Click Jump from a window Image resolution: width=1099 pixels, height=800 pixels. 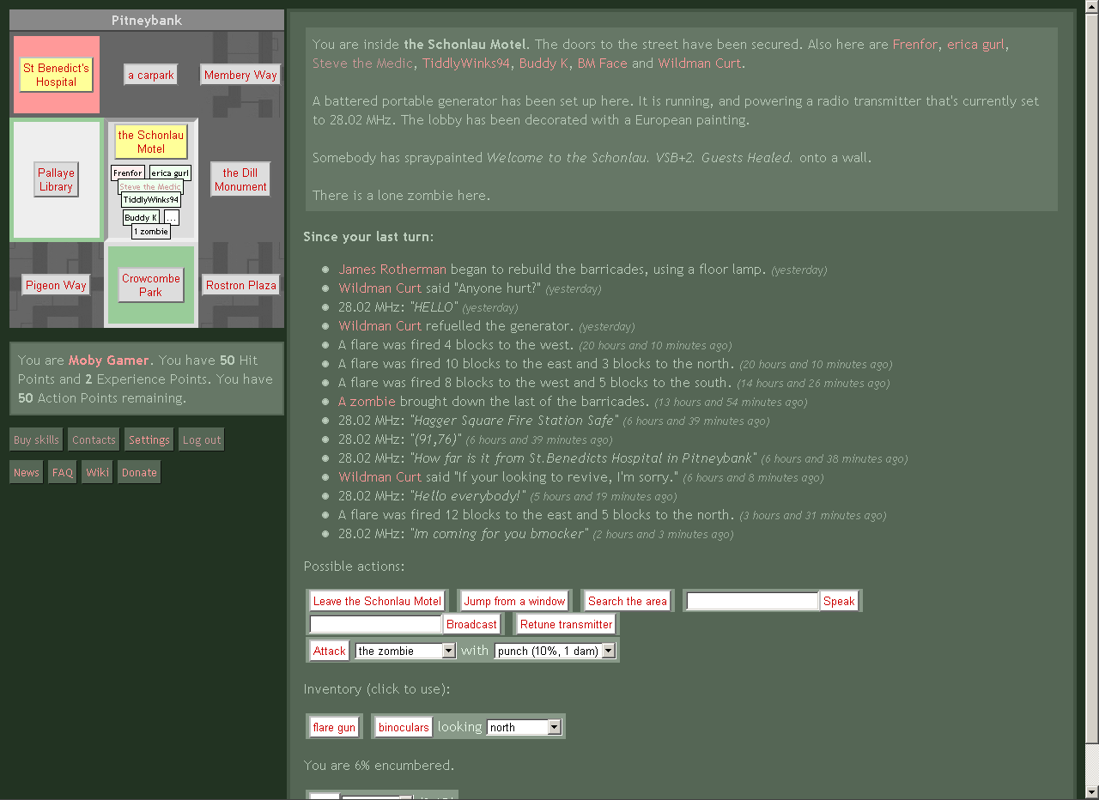(514, 601)
